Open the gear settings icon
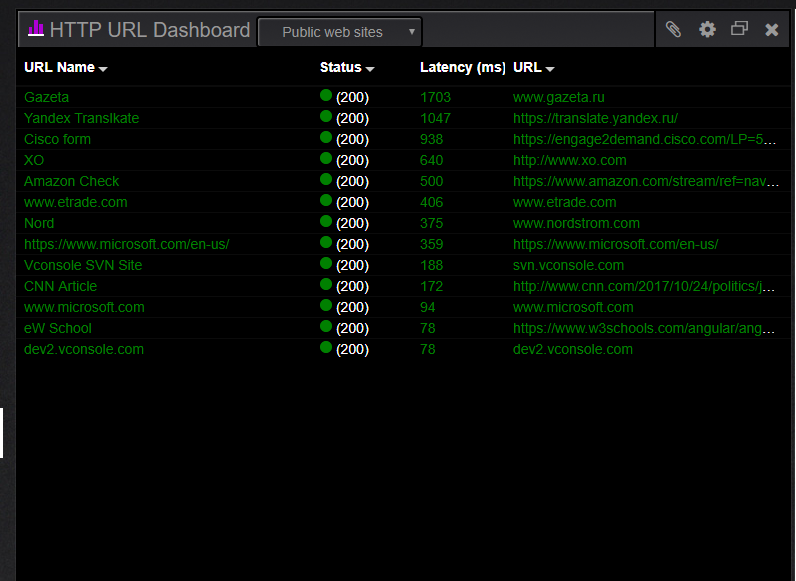Viewport: 796px width, 581px height. pyautogui.click(x=707, y=29)
